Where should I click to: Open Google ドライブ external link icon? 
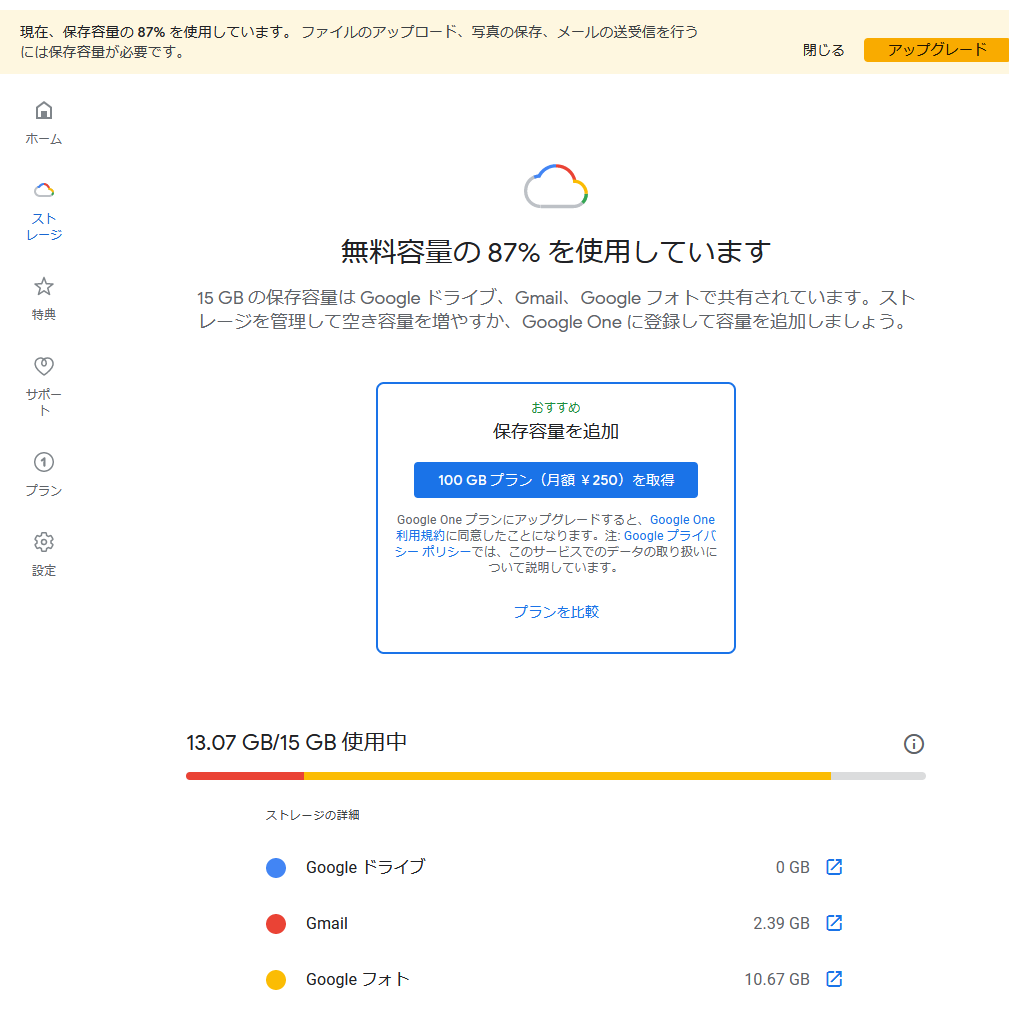pyautogui.click(x=834, y=867)
